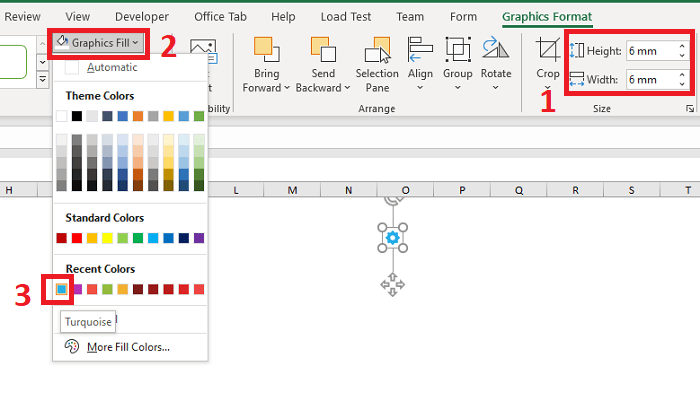The height and width of the screenshot is (401, 700).
Task: Click the More Fill Colors palette icon
Action: [72, 347]
